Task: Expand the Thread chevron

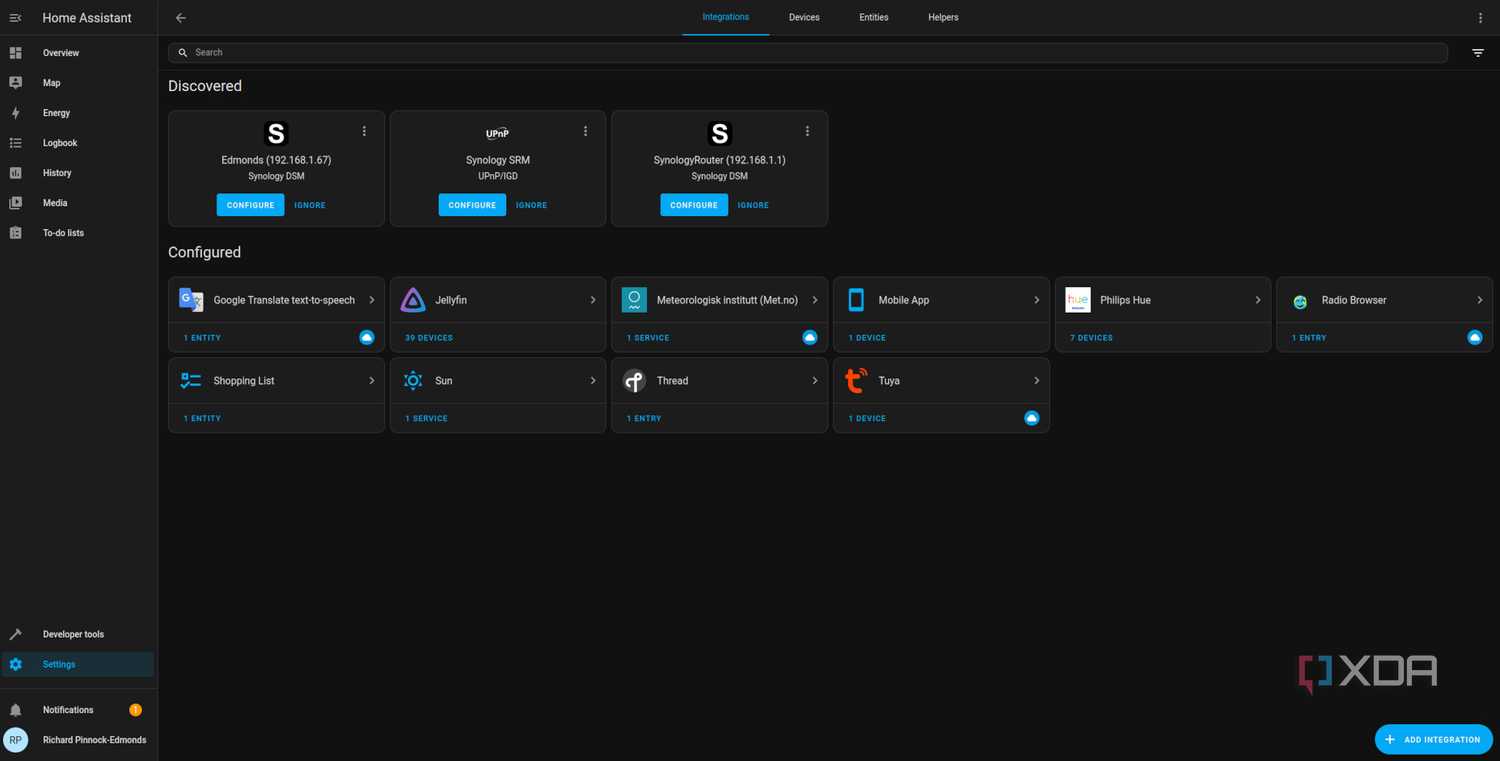Action: pos(815,381)
